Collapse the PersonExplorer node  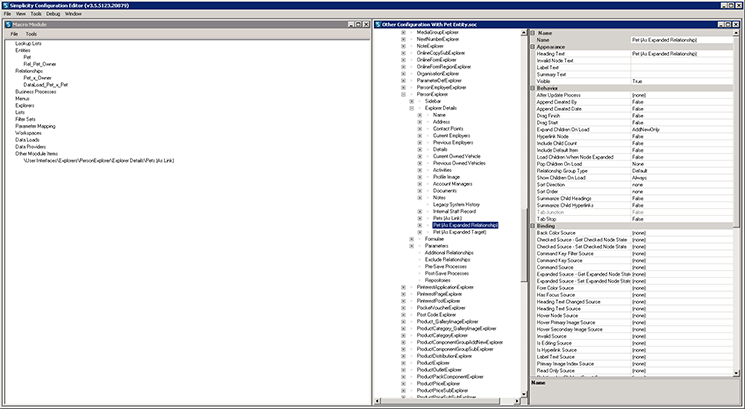(403, 95)
